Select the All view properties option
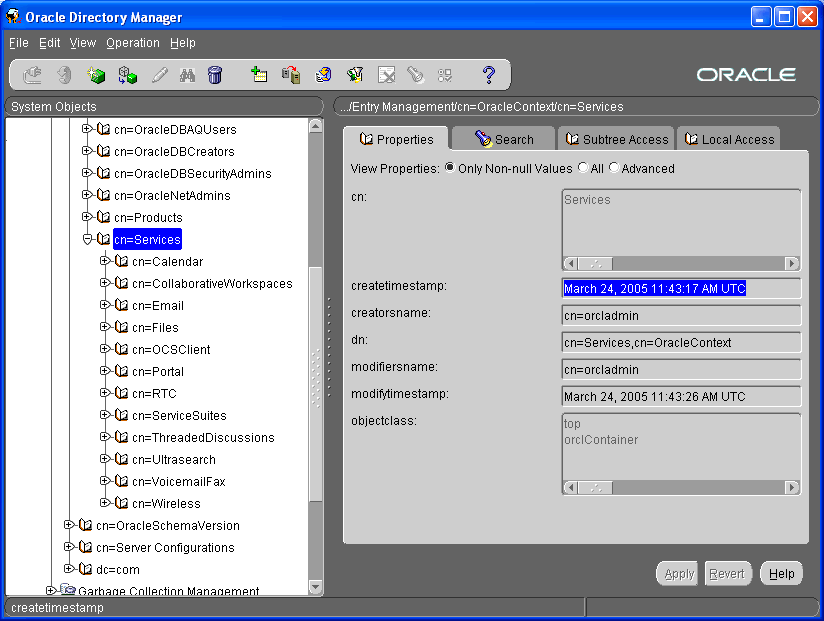Screen dimensions: 824x621 [583, 168]
